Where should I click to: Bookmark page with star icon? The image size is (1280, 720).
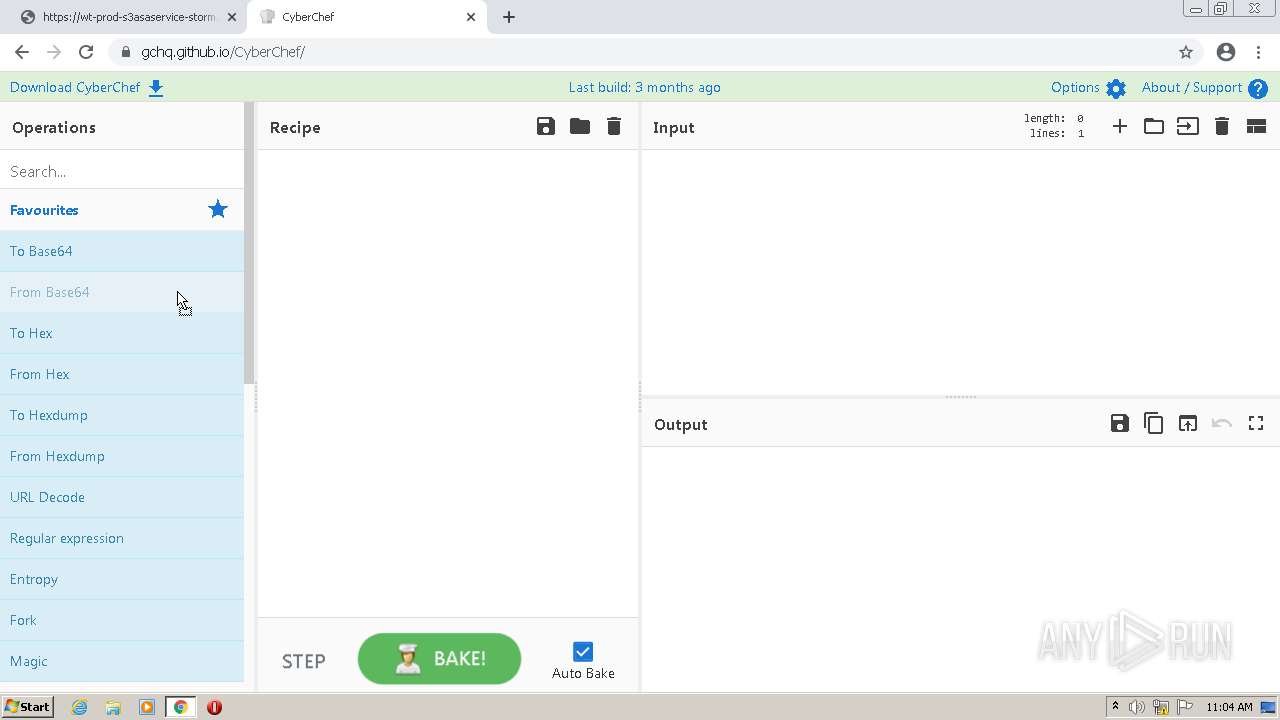coord(1186,52)
